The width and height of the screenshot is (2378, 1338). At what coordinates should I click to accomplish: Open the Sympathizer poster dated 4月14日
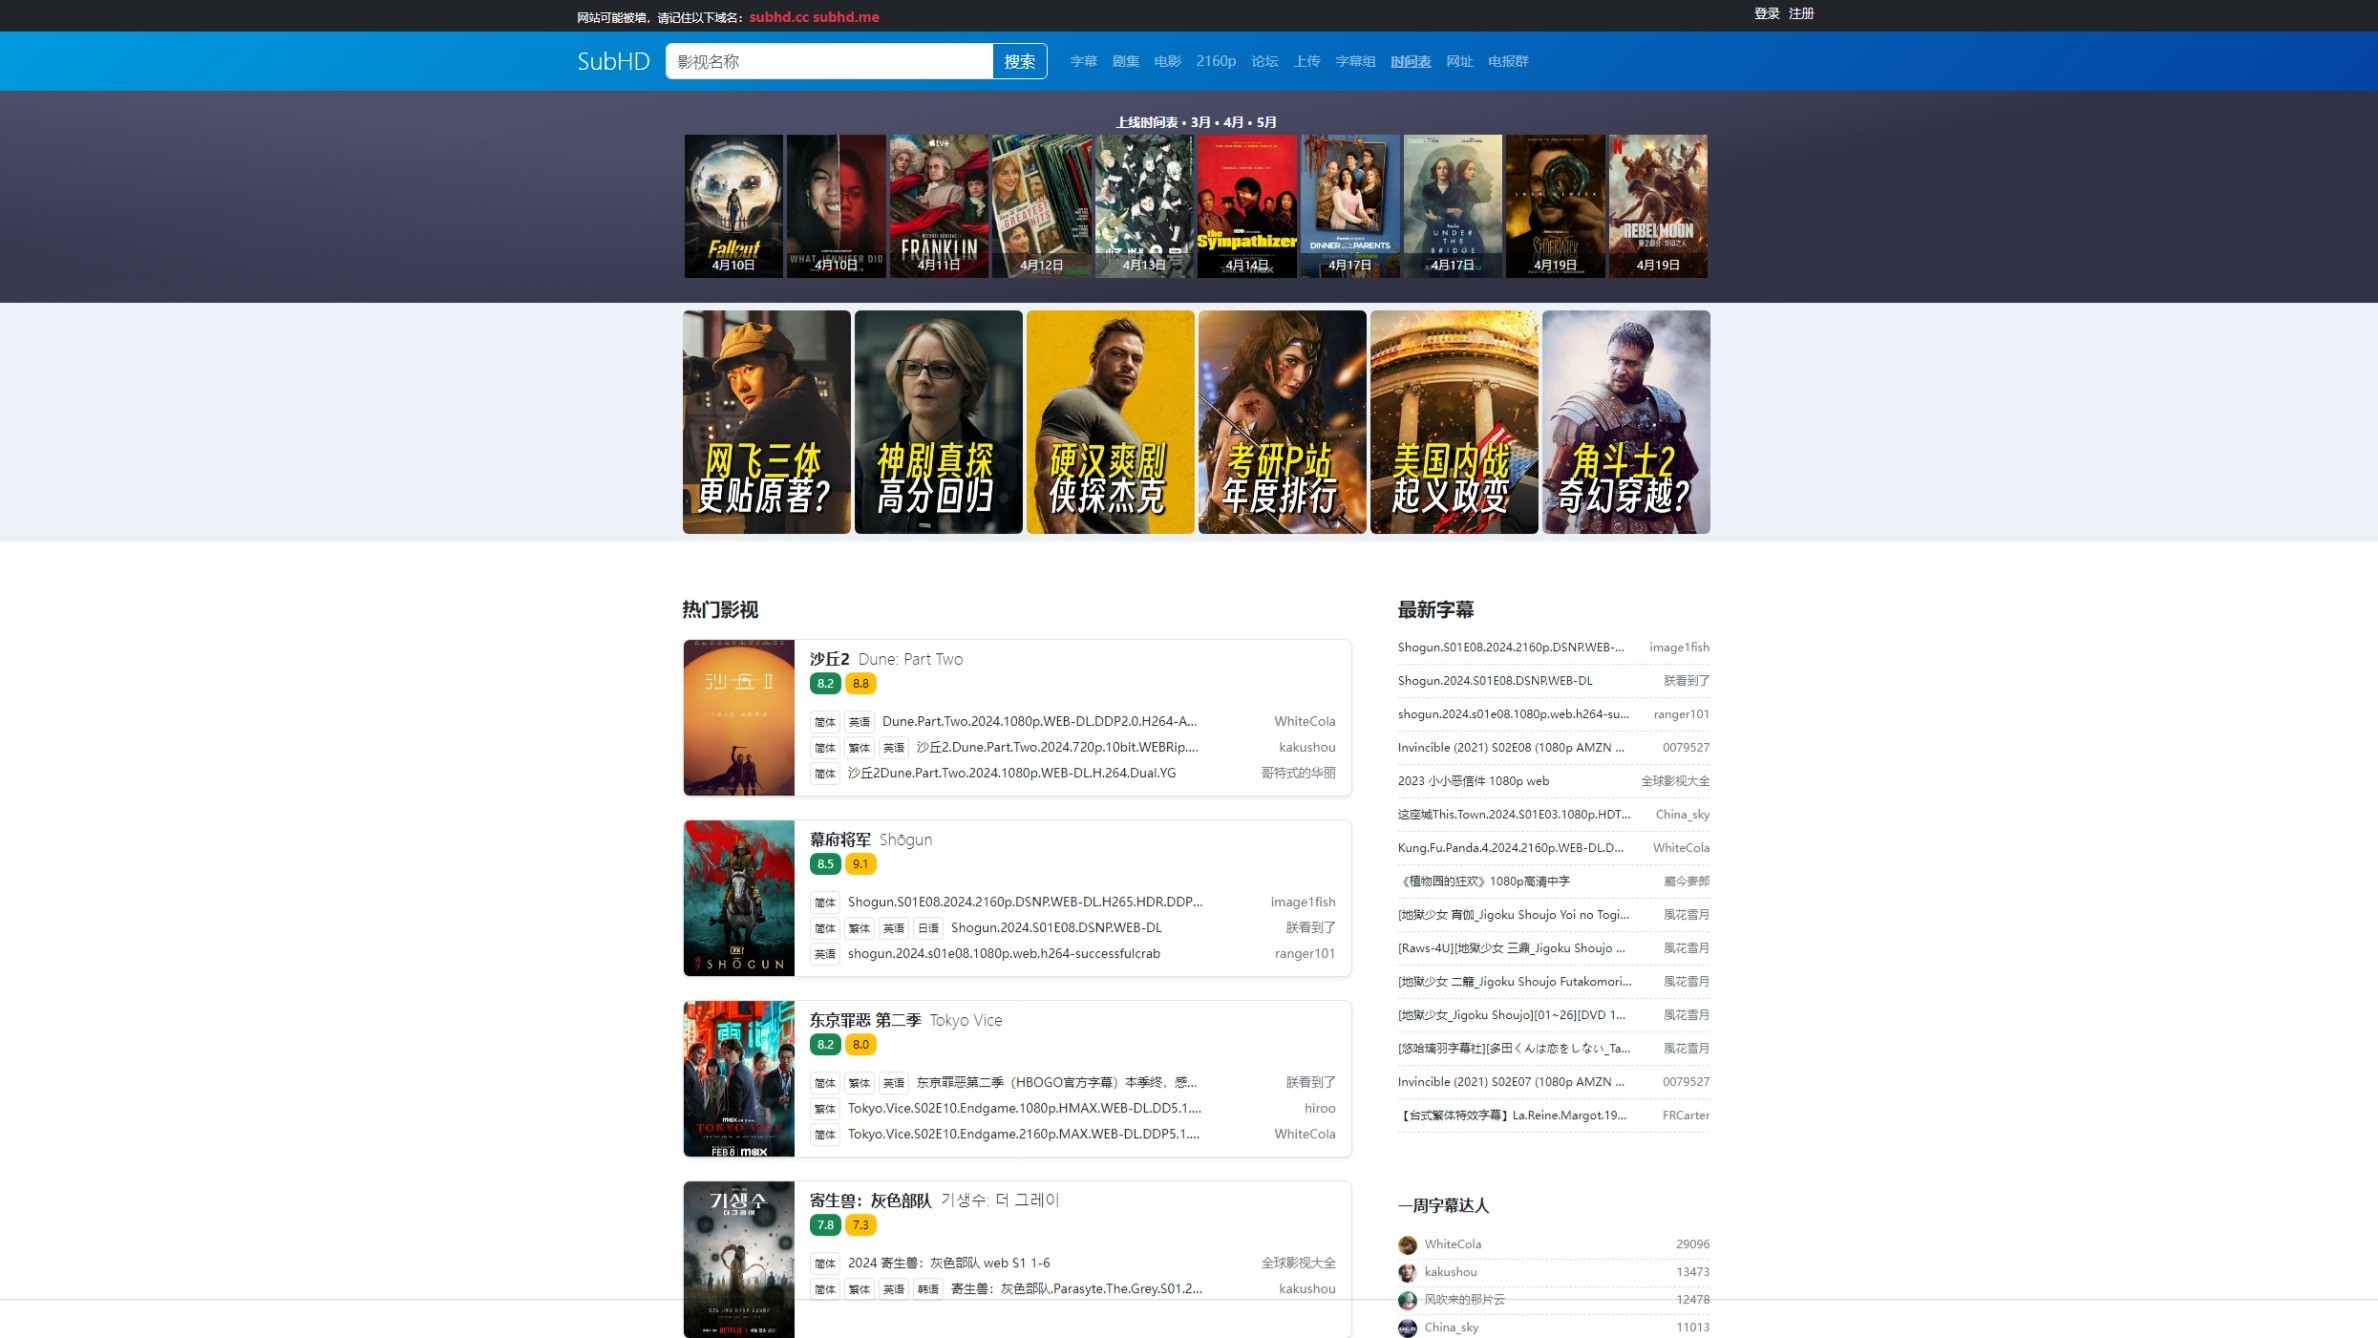pyautogui.click(x=1247, y=206)
